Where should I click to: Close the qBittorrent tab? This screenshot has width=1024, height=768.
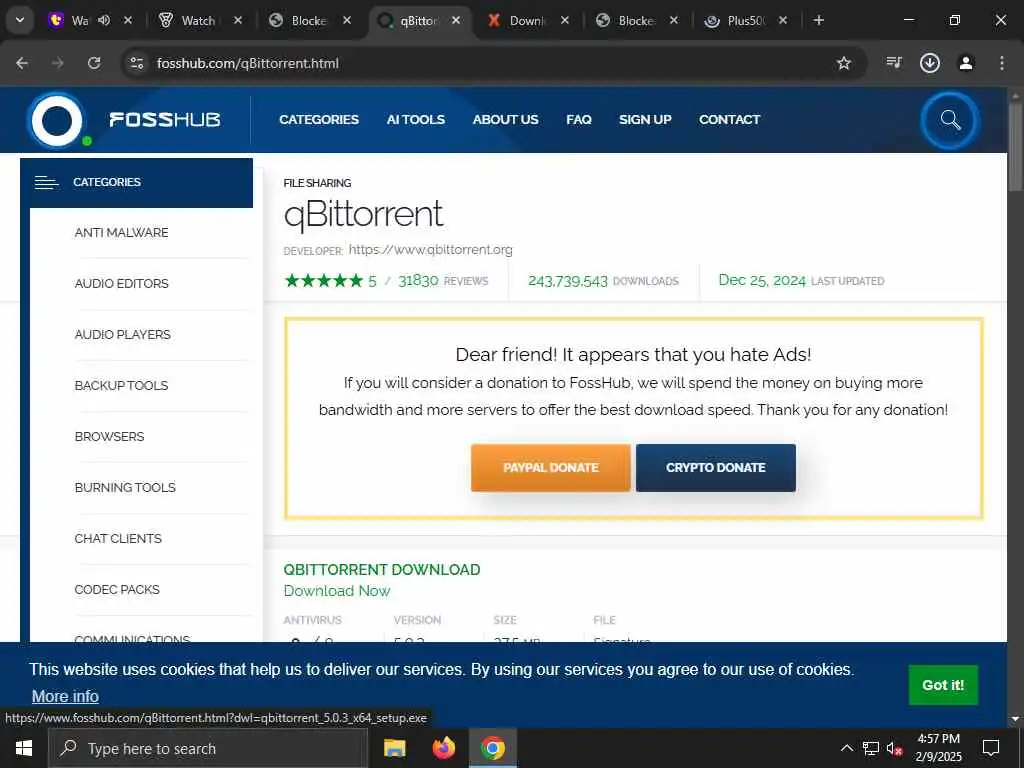coord(456,20)
